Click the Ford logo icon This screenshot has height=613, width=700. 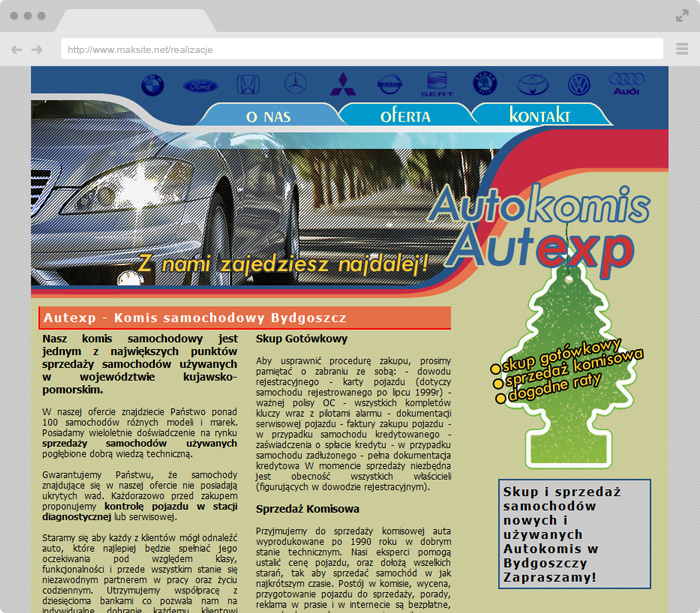[201, 86]
